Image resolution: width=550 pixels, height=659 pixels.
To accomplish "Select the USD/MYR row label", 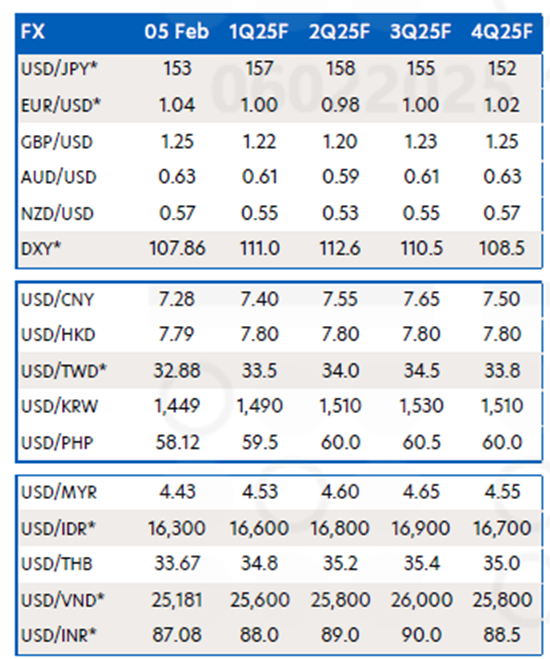I will point(59,492).
